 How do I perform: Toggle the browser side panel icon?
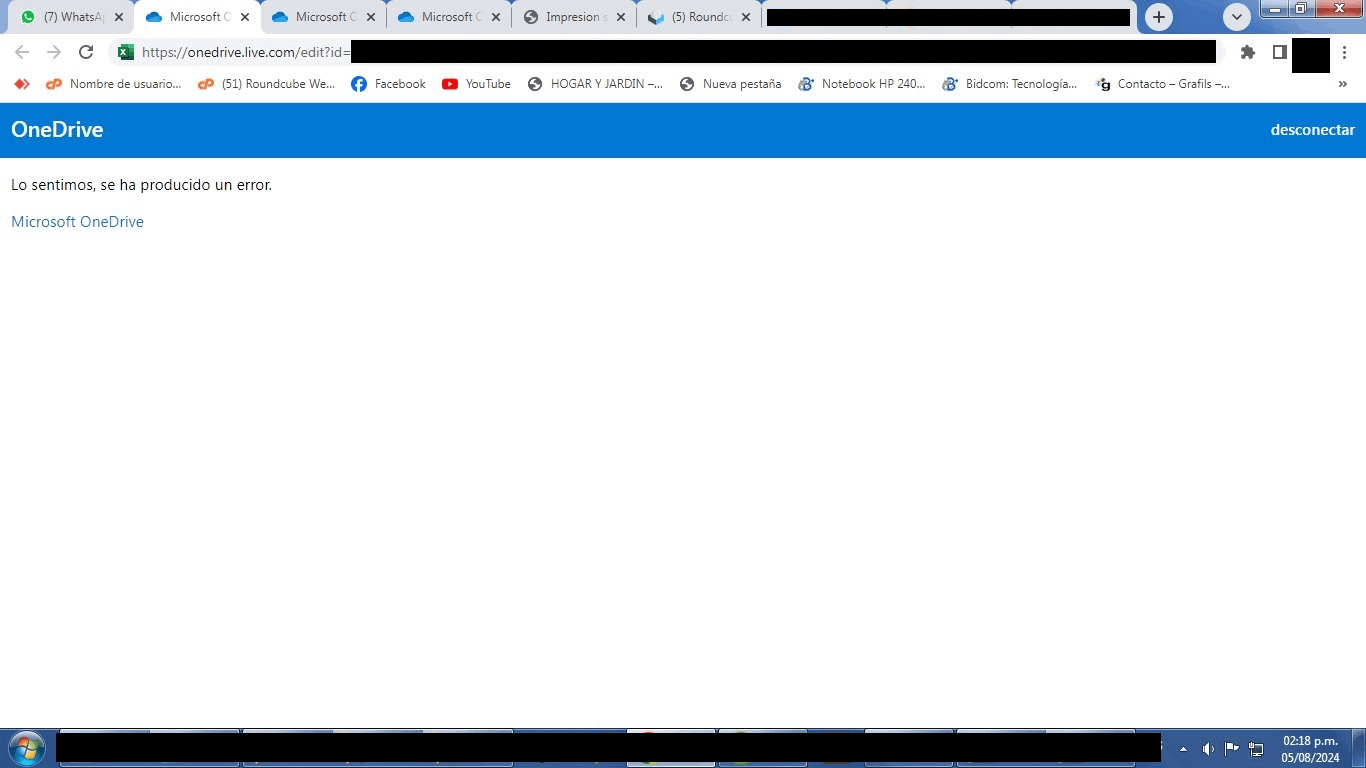point(1279,52)
